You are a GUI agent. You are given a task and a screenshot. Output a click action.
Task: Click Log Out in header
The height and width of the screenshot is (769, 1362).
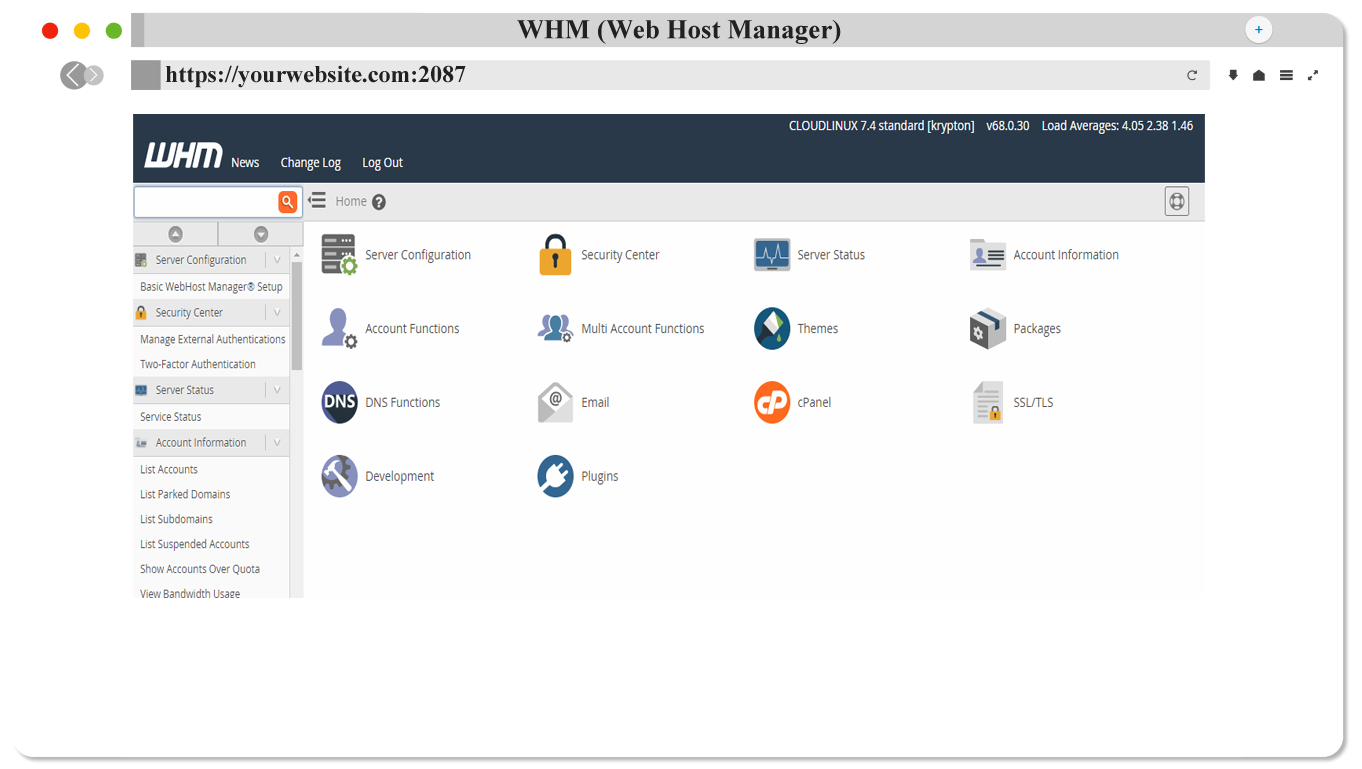coord(383,163)
